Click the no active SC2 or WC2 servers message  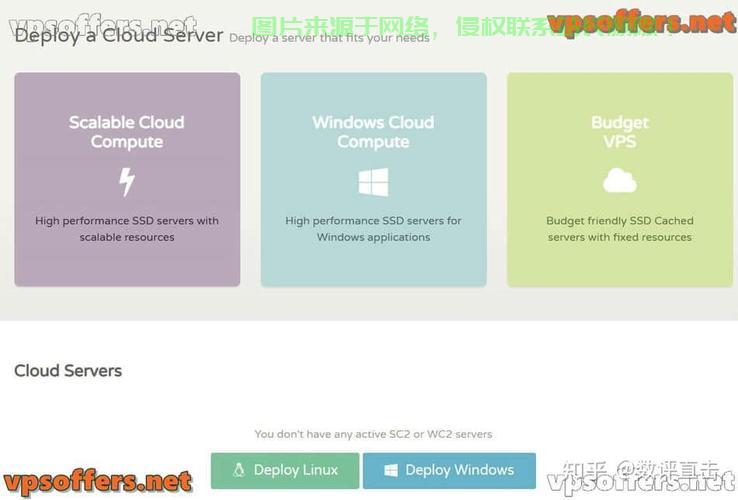[373, 434]
